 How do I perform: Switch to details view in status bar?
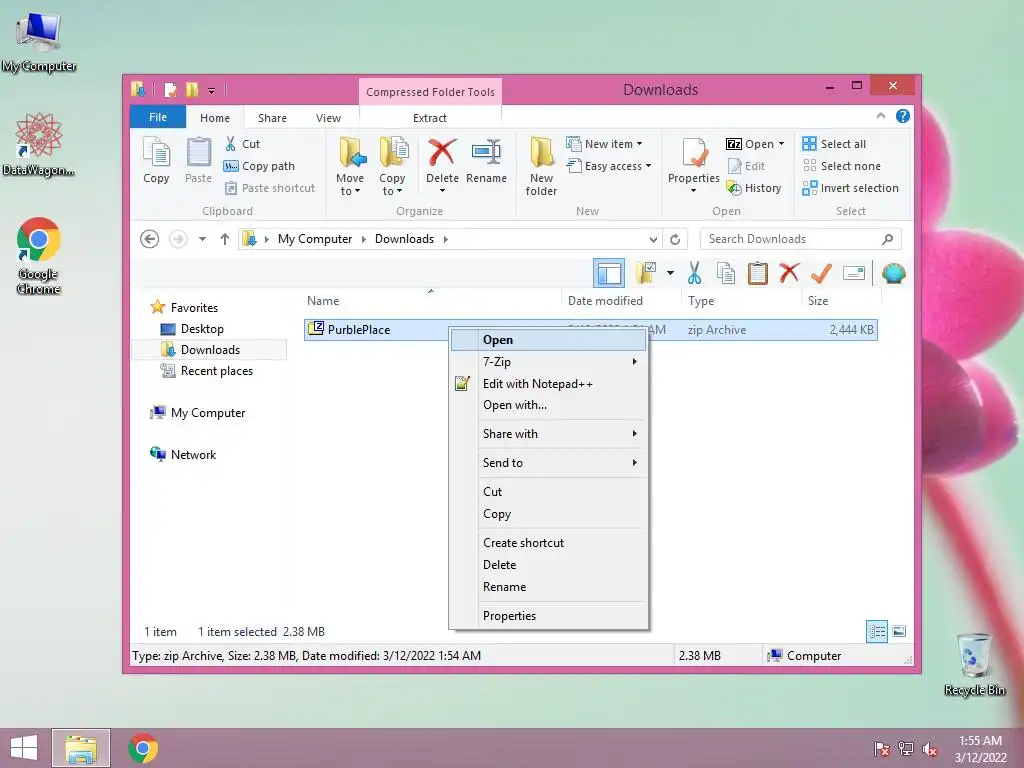pyautogui.click(x=876, y=632)
